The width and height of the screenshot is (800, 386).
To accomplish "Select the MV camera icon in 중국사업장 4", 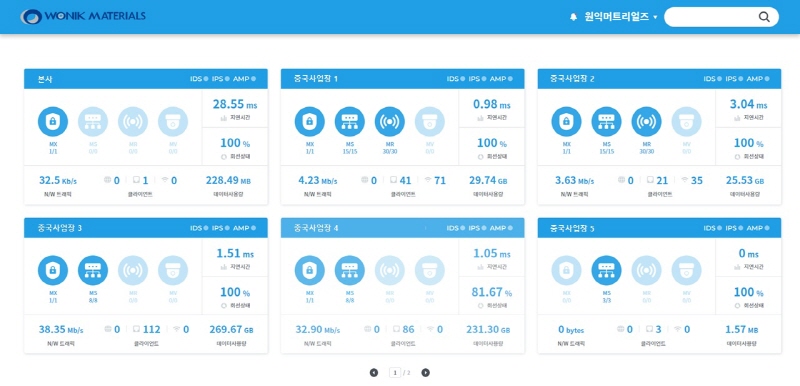I will 430,271.
